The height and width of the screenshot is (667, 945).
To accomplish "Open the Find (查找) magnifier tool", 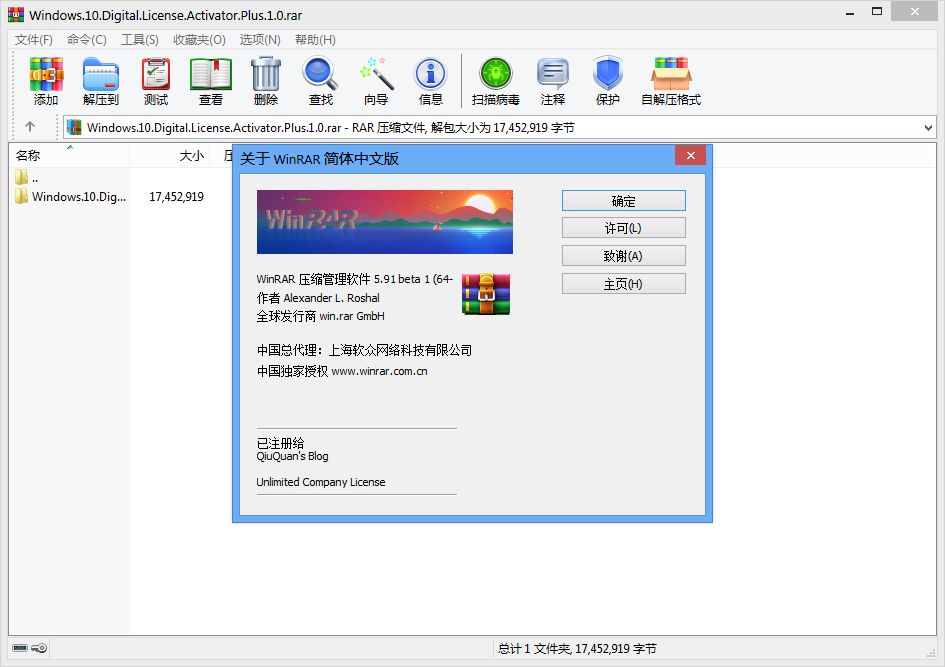I will click(321, 81).
